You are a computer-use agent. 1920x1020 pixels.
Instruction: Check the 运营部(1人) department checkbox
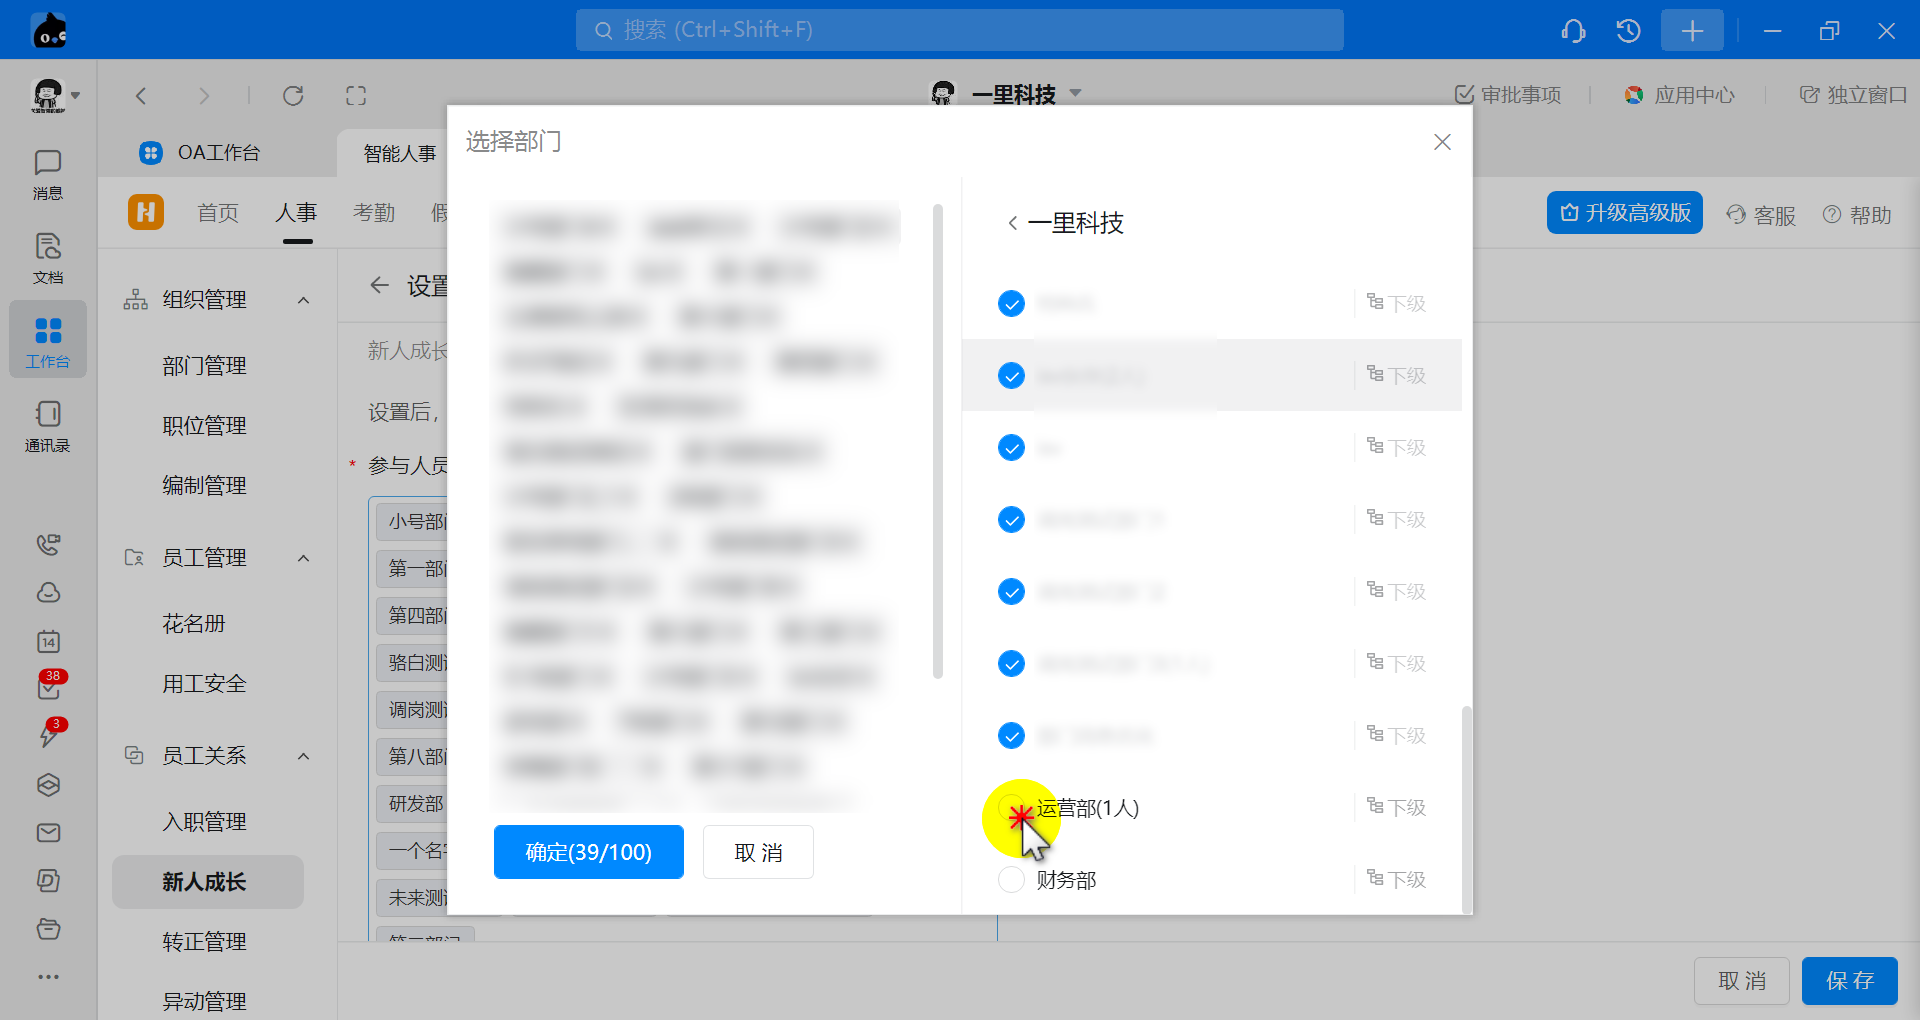click(1011, 808)
